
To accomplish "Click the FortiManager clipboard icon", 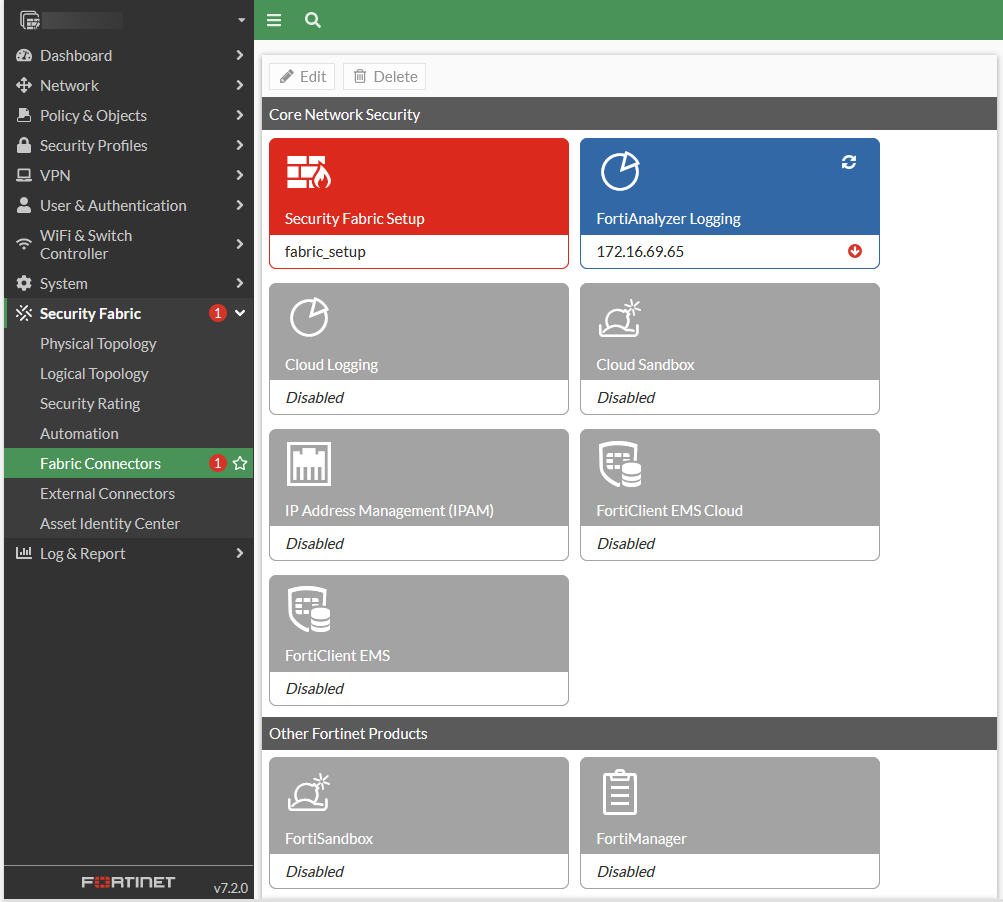I will tap(619, 792).
